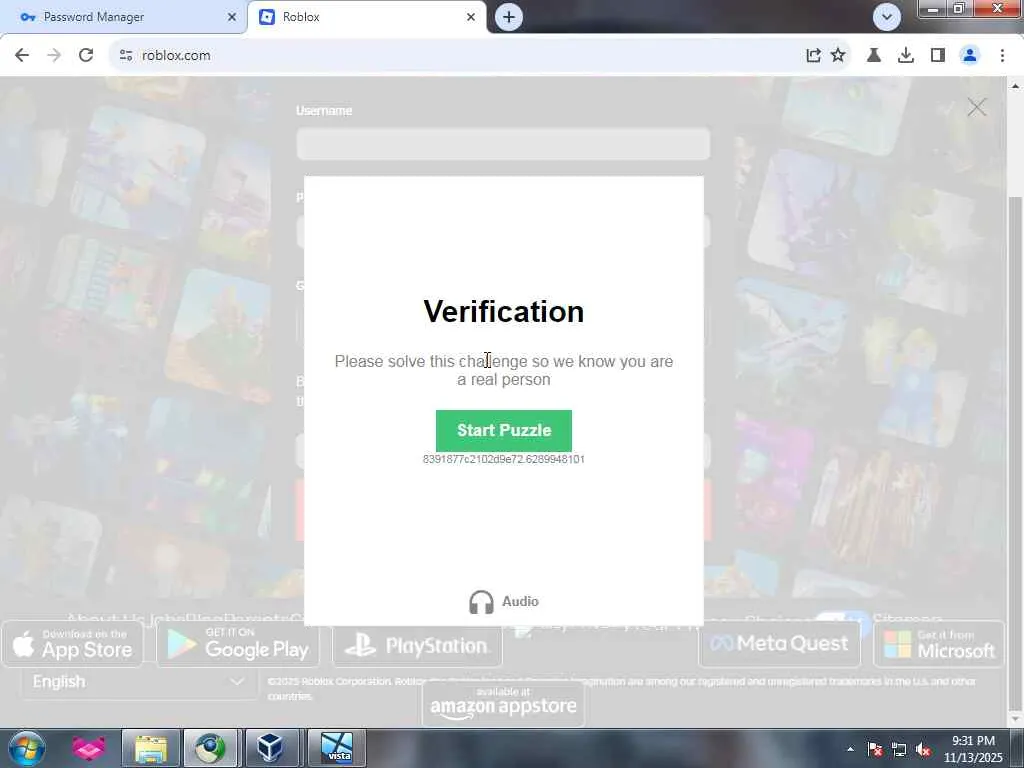Image resolution: width=1024 pixels, height=768 pixels.
Task: Open the Chrome profile menu
Action: pyautogui.click(x=970, y=56)
